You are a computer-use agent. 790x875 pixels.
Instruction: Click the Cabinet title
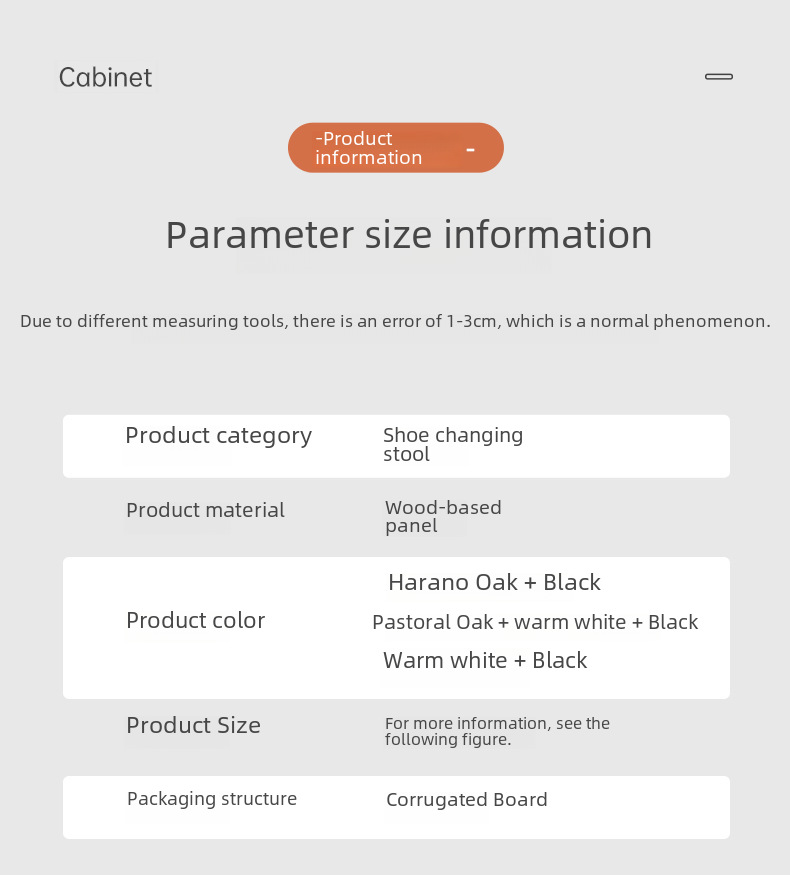click(105, 78)
